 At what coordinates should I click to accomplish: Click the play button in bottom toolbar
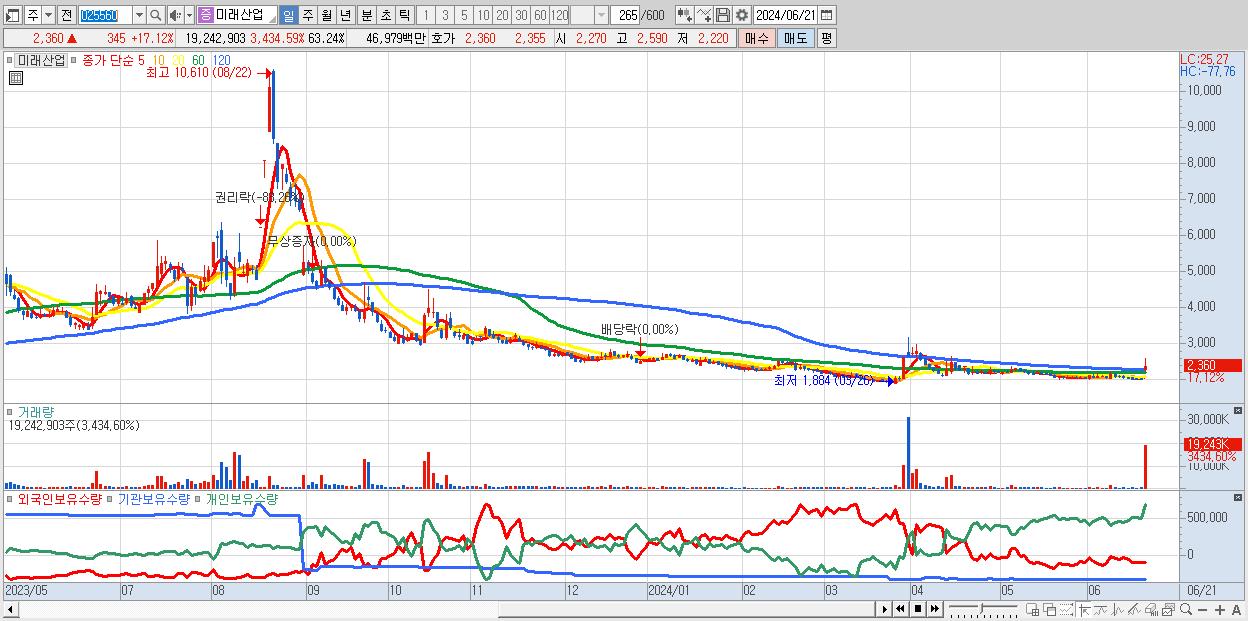[x=885, y=609]
